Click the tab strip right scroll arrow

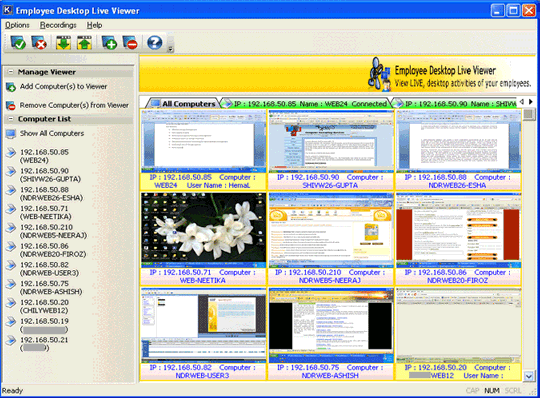pos(531,102)
